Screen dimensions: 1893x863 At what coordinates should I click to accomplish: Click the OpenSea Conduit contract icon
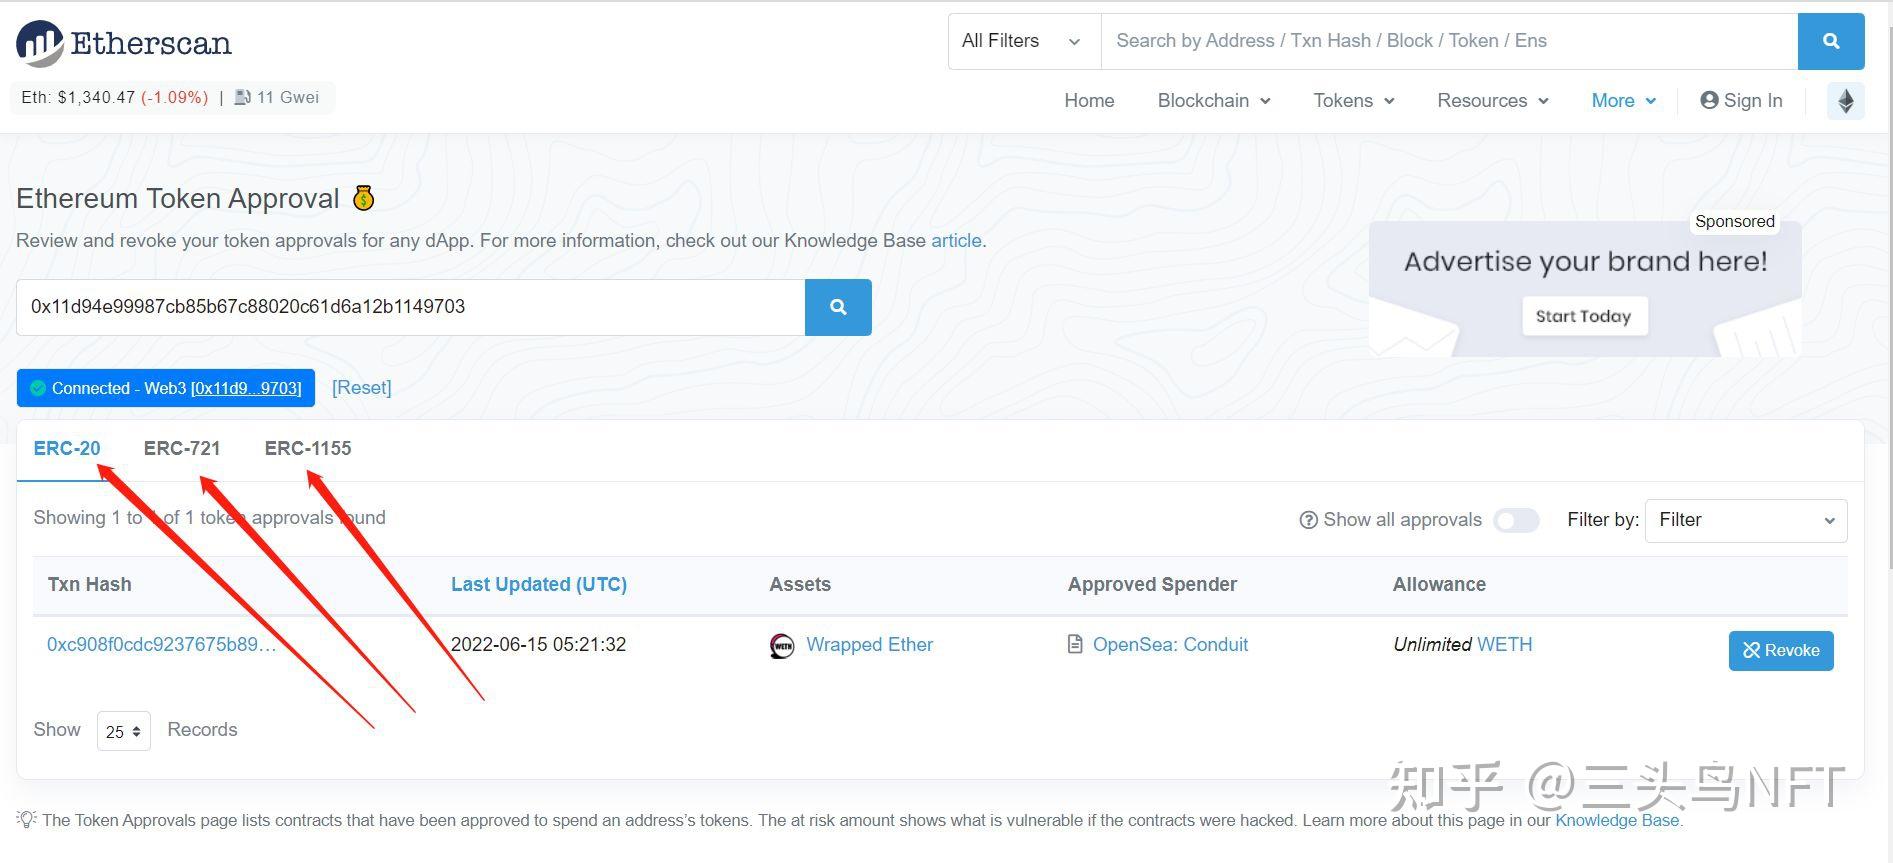coord(1075,645)
